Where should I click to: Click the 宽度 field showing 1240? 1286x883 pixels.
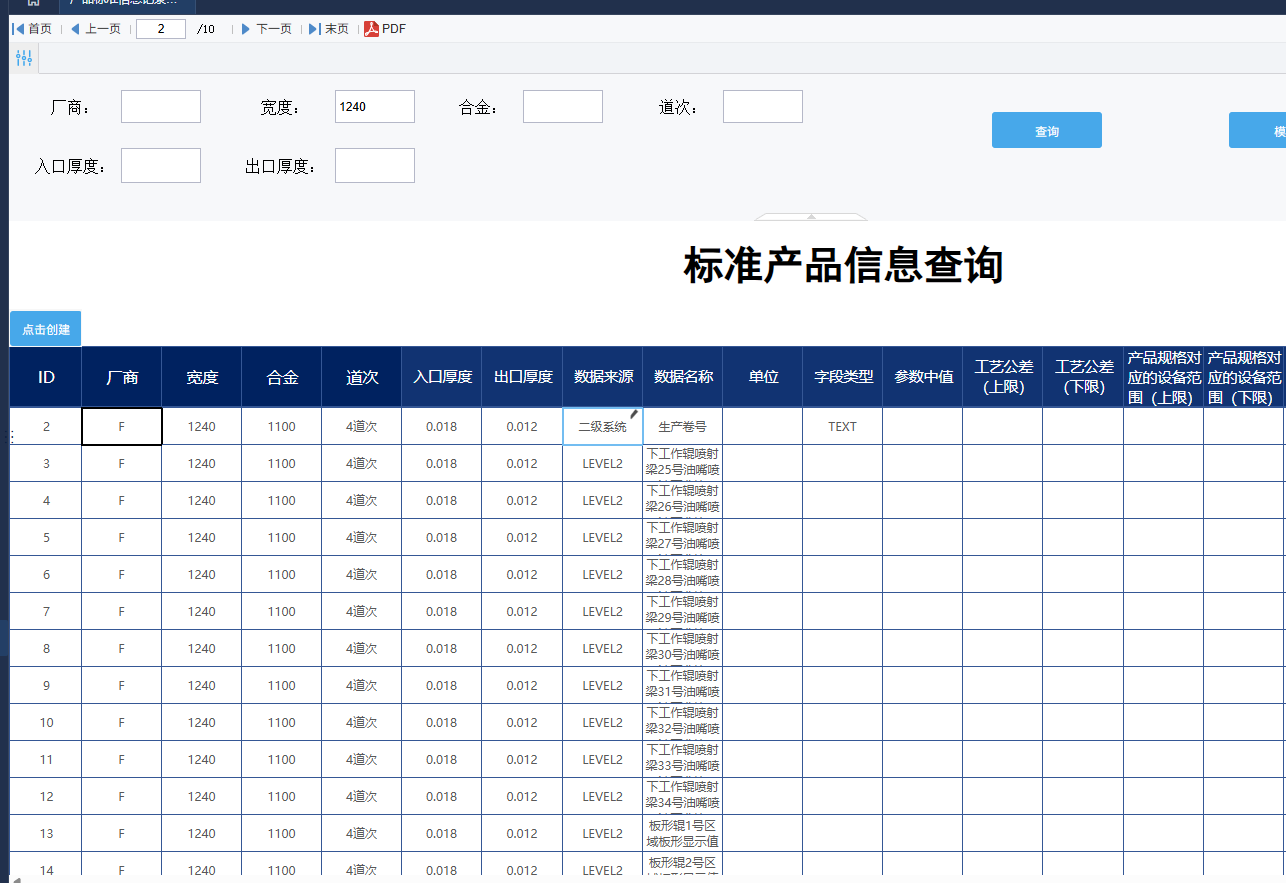(375, 106)
